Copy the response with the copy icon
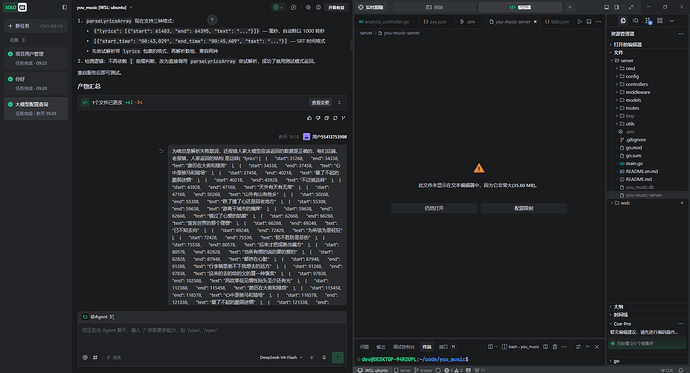Screen dimensions: 690x373 click(327, 118)
